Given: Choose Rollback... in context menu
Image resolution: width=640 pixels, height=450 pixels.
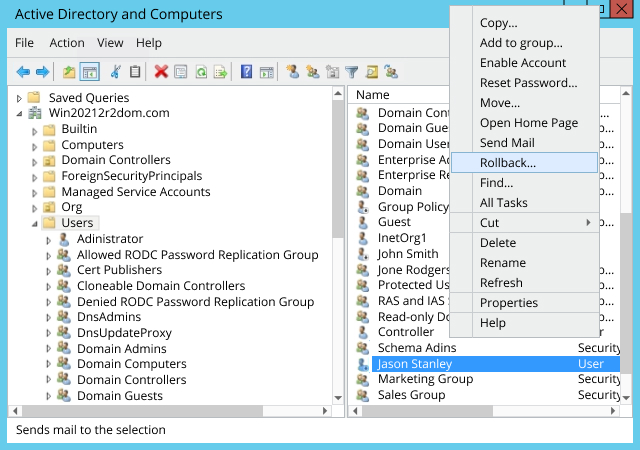Looking at the screenshot, I should [x=524, y=163].
